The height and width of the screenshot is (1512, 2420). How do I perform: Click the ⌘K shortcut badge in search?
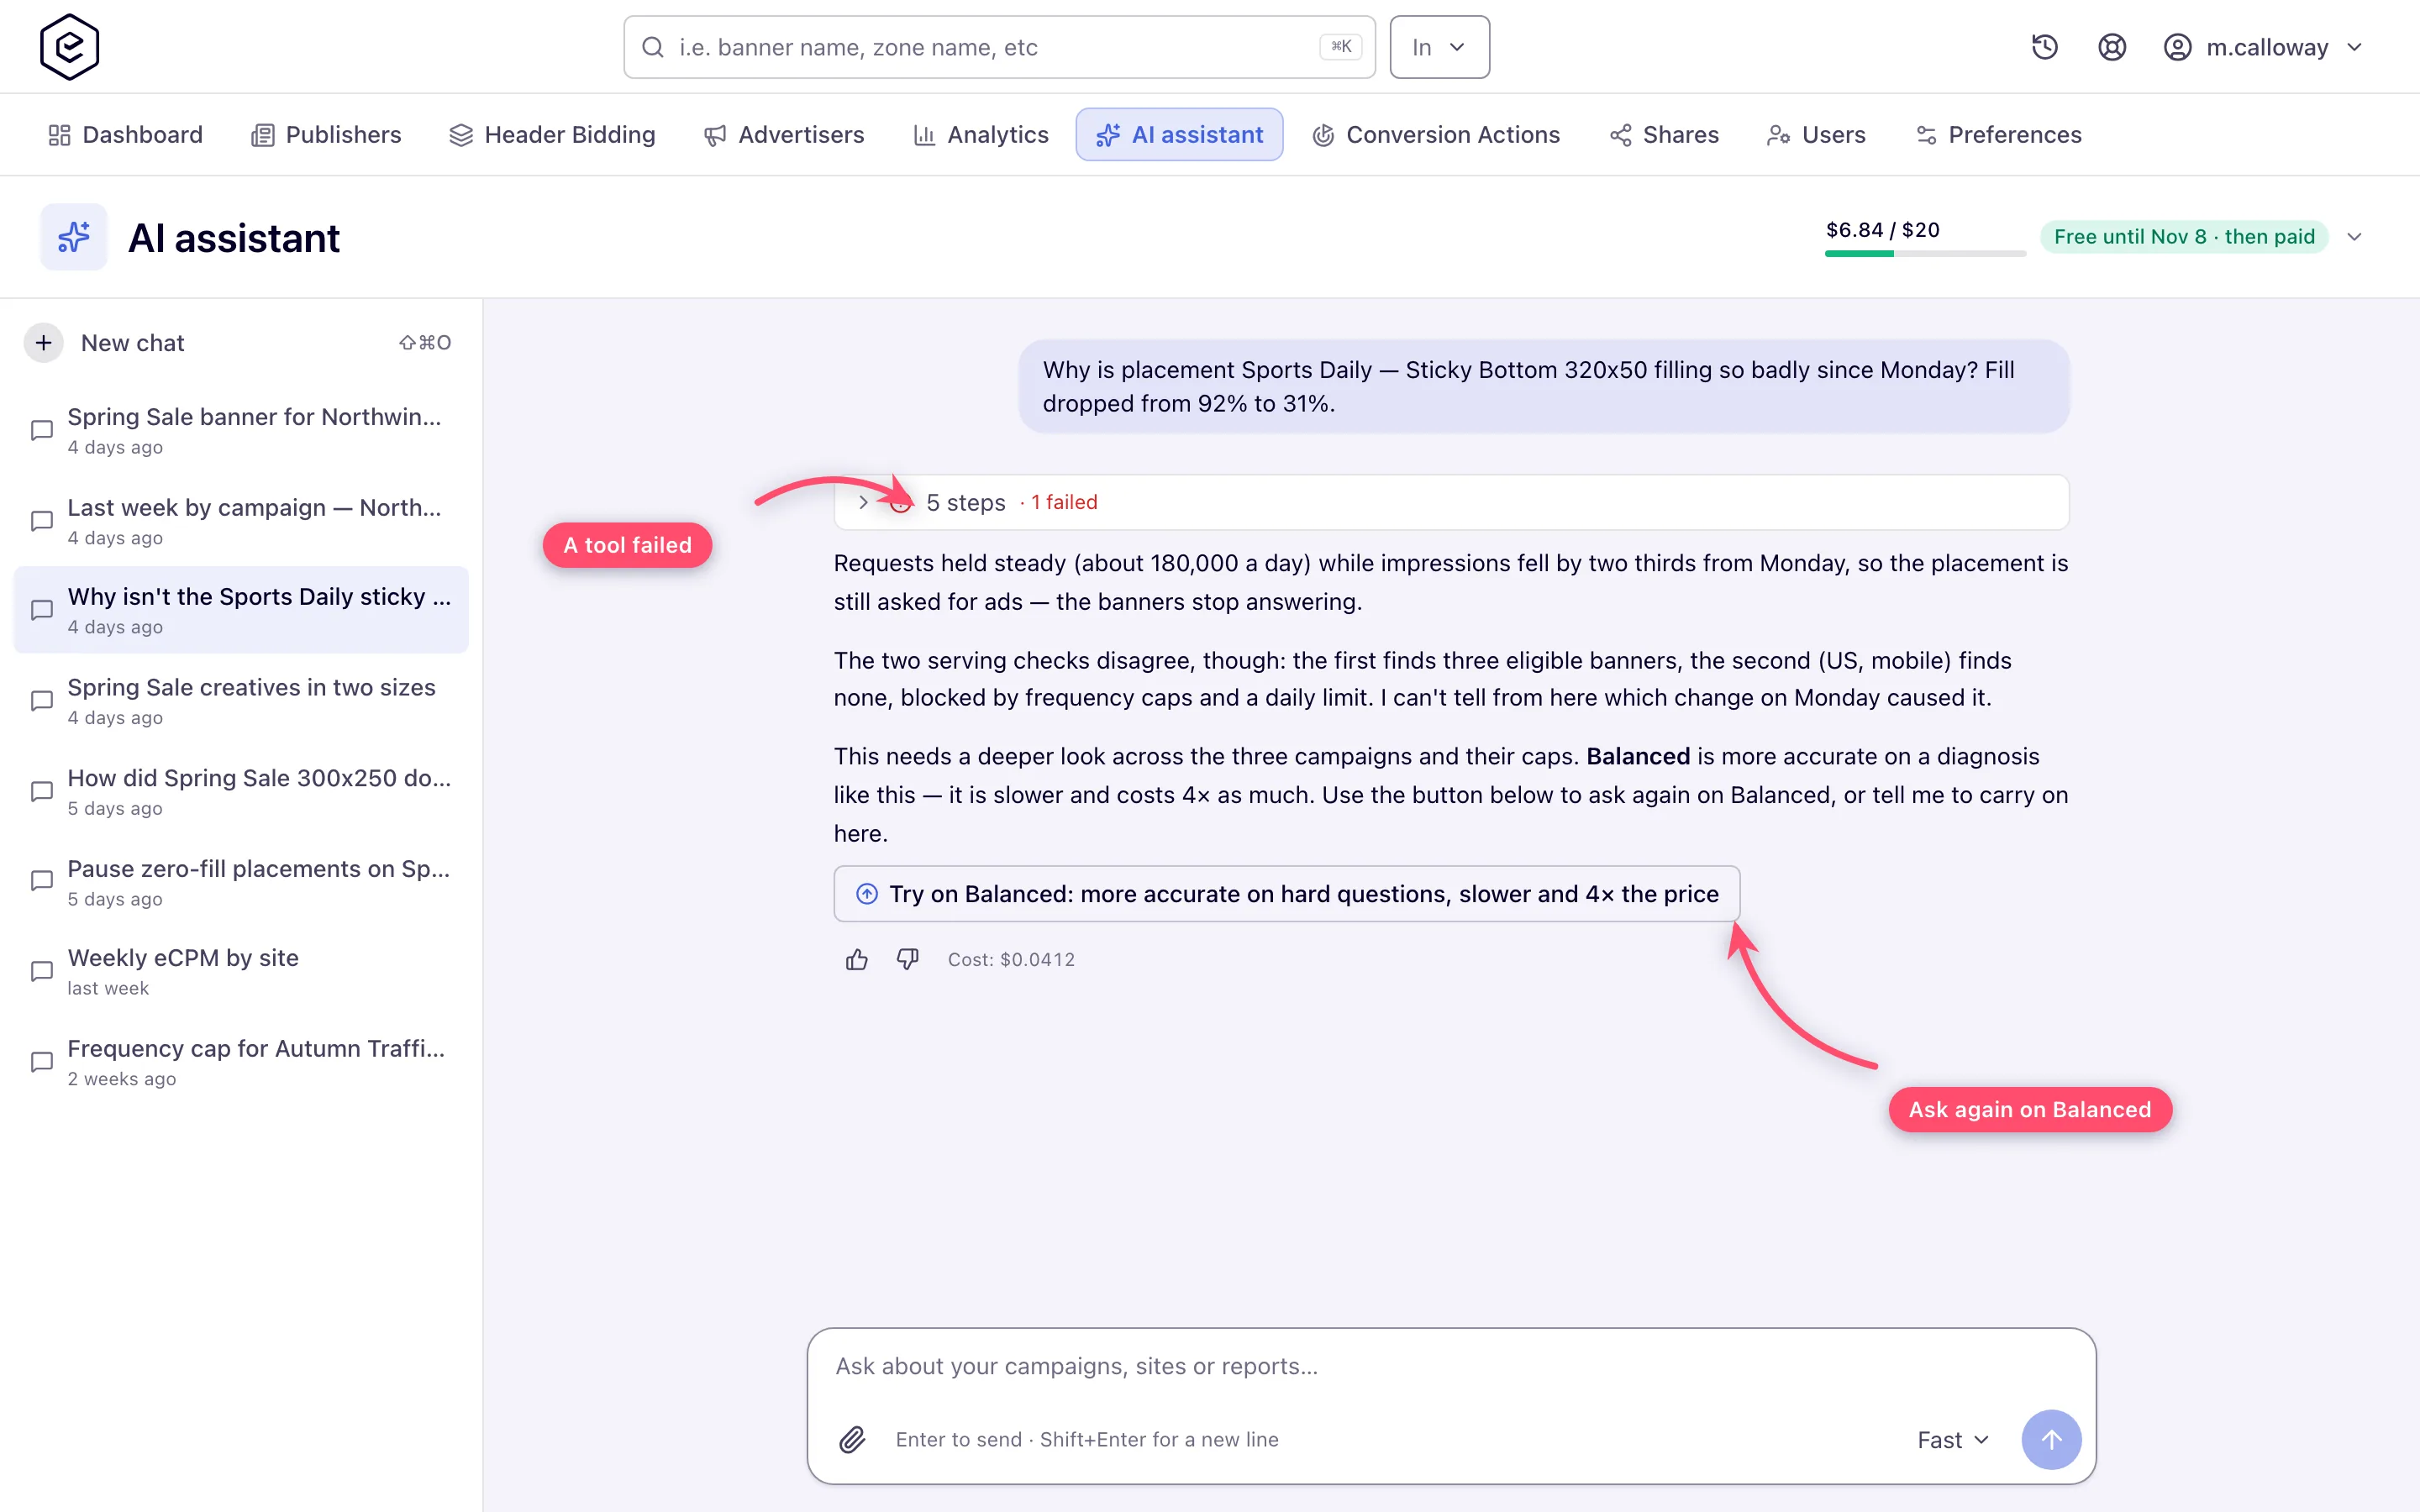click(1341, 47)
